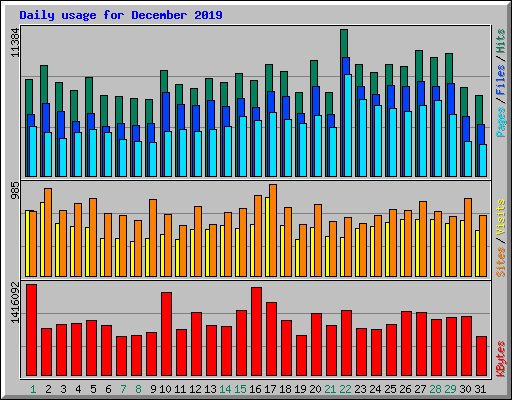Screen dimensions: 512x400
Task: Click the cyan Pages bar for day 9
Action: click(x=153, y=159)
